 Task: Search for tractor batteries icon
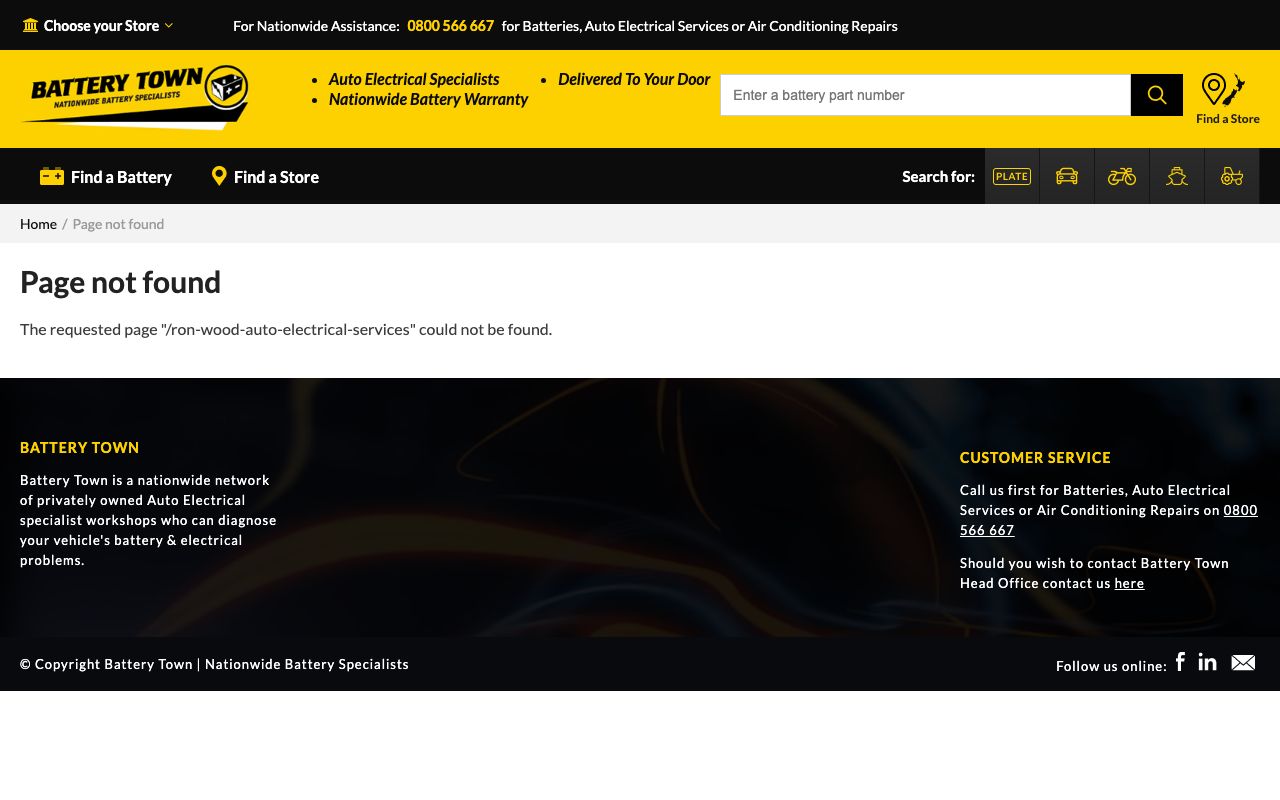pyautogui.click(x=1232, y=176)
